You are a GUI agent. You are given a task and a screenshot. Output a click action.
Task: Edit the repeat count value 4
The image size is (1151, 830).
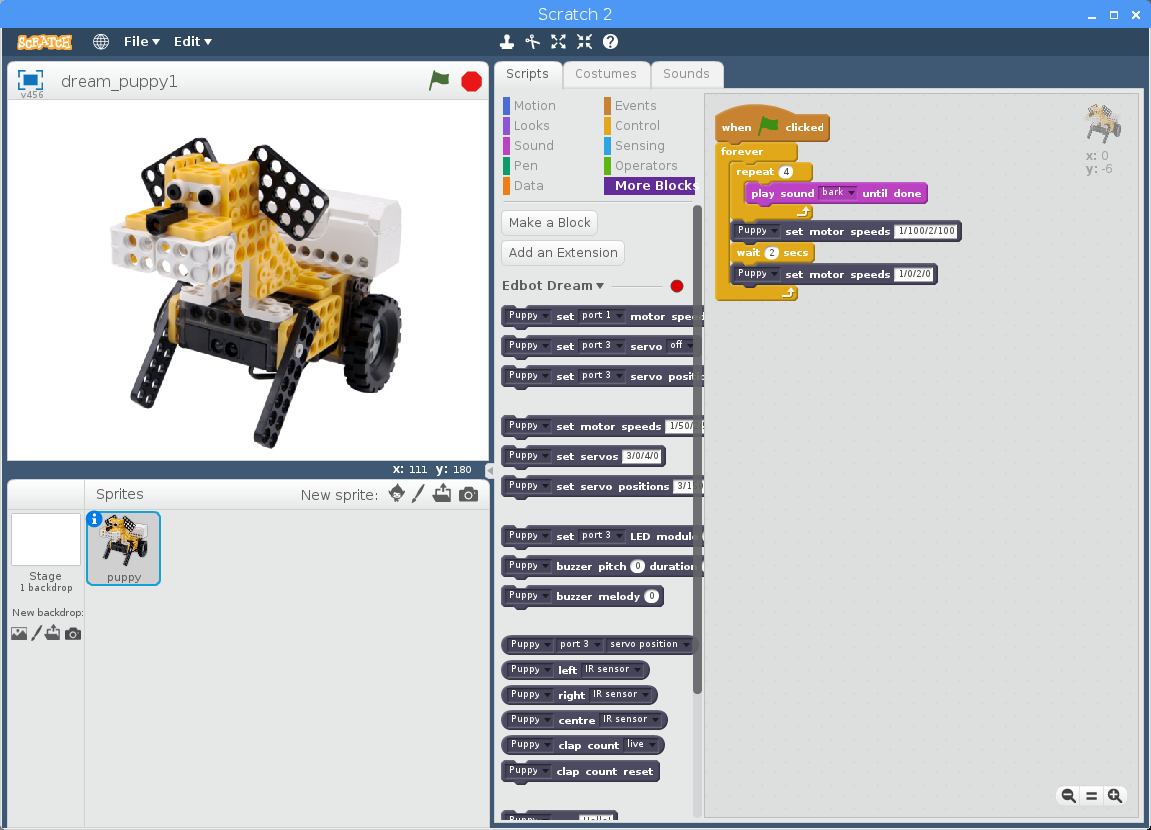tap(785, 172)
